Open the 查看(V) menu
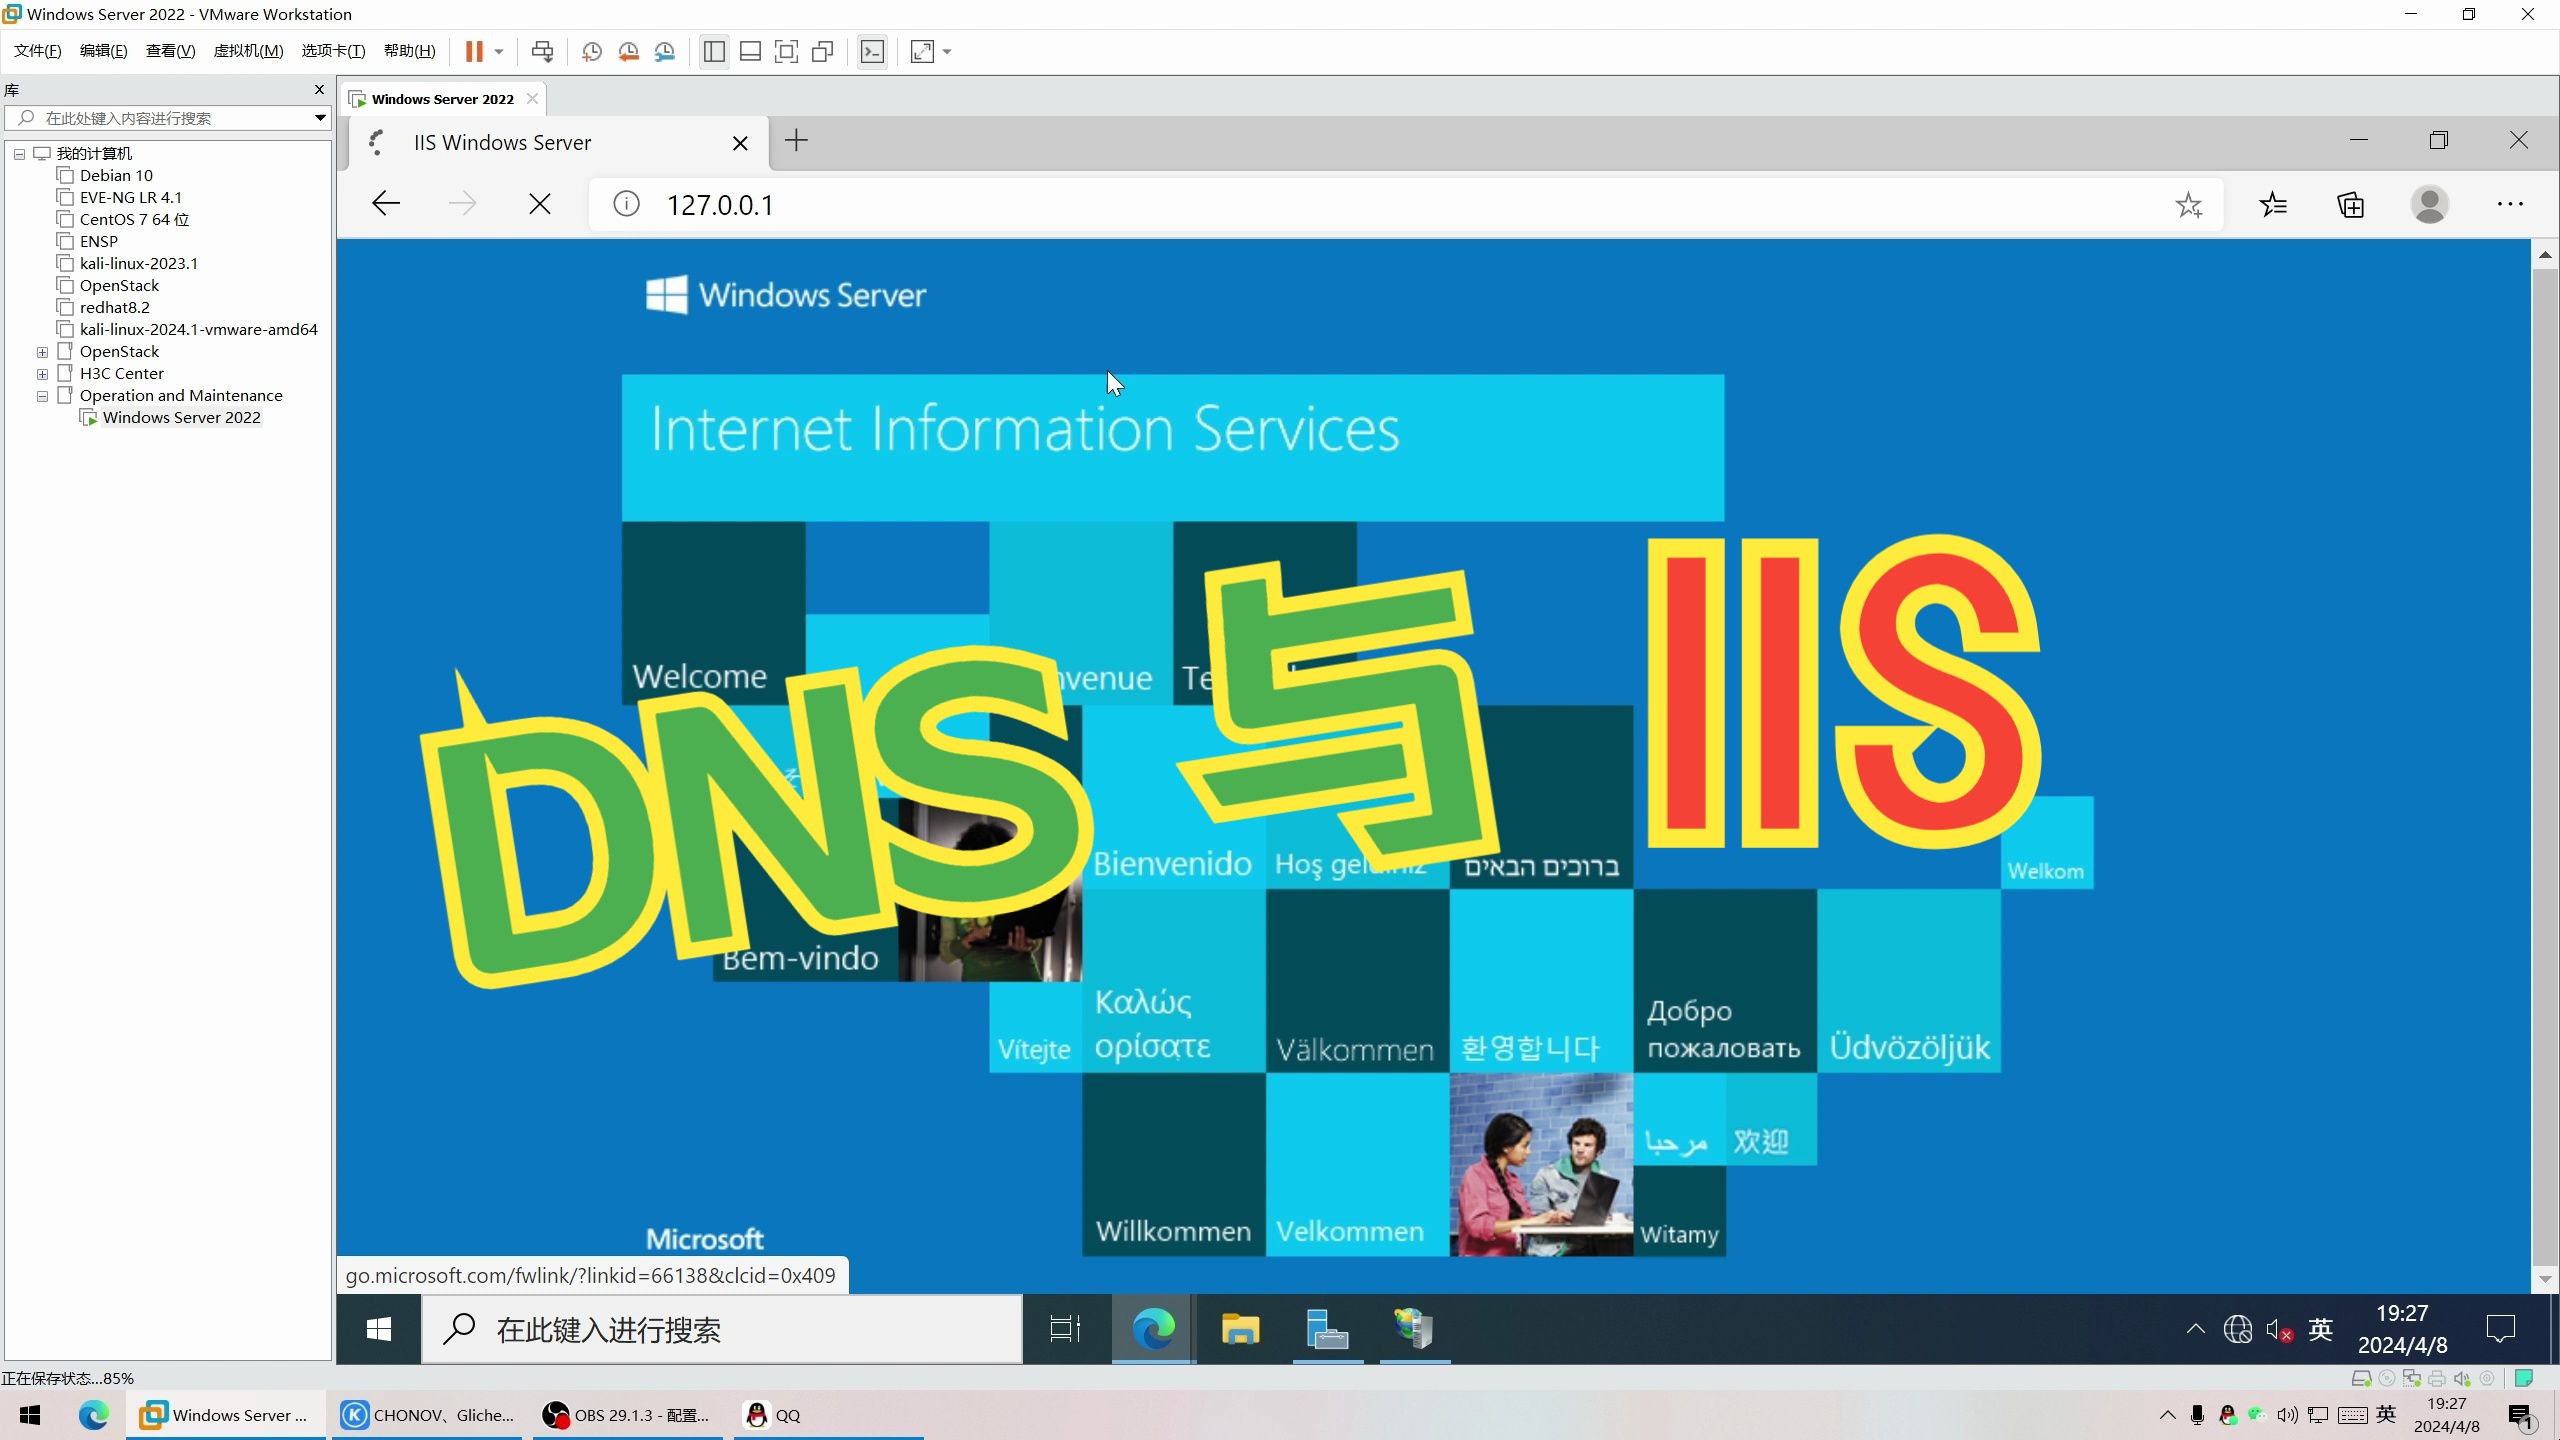Viewport: 2560px width, 1440px height. (170, 51)
